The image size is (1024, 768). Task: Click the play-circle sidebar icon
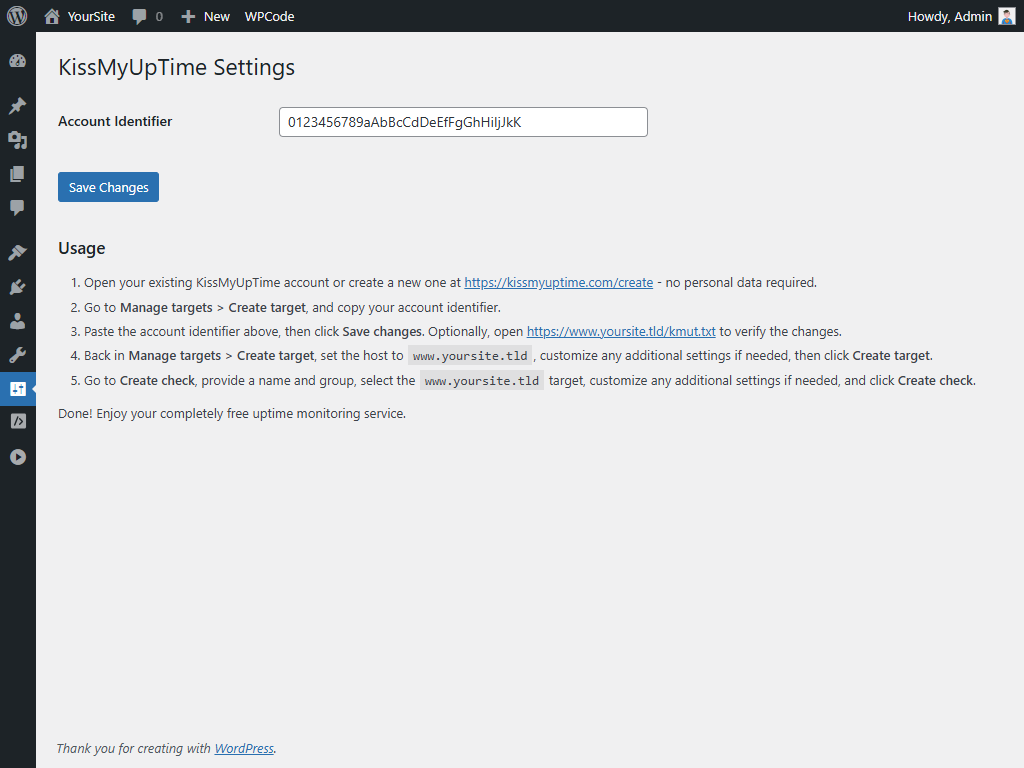pos(18,456)
